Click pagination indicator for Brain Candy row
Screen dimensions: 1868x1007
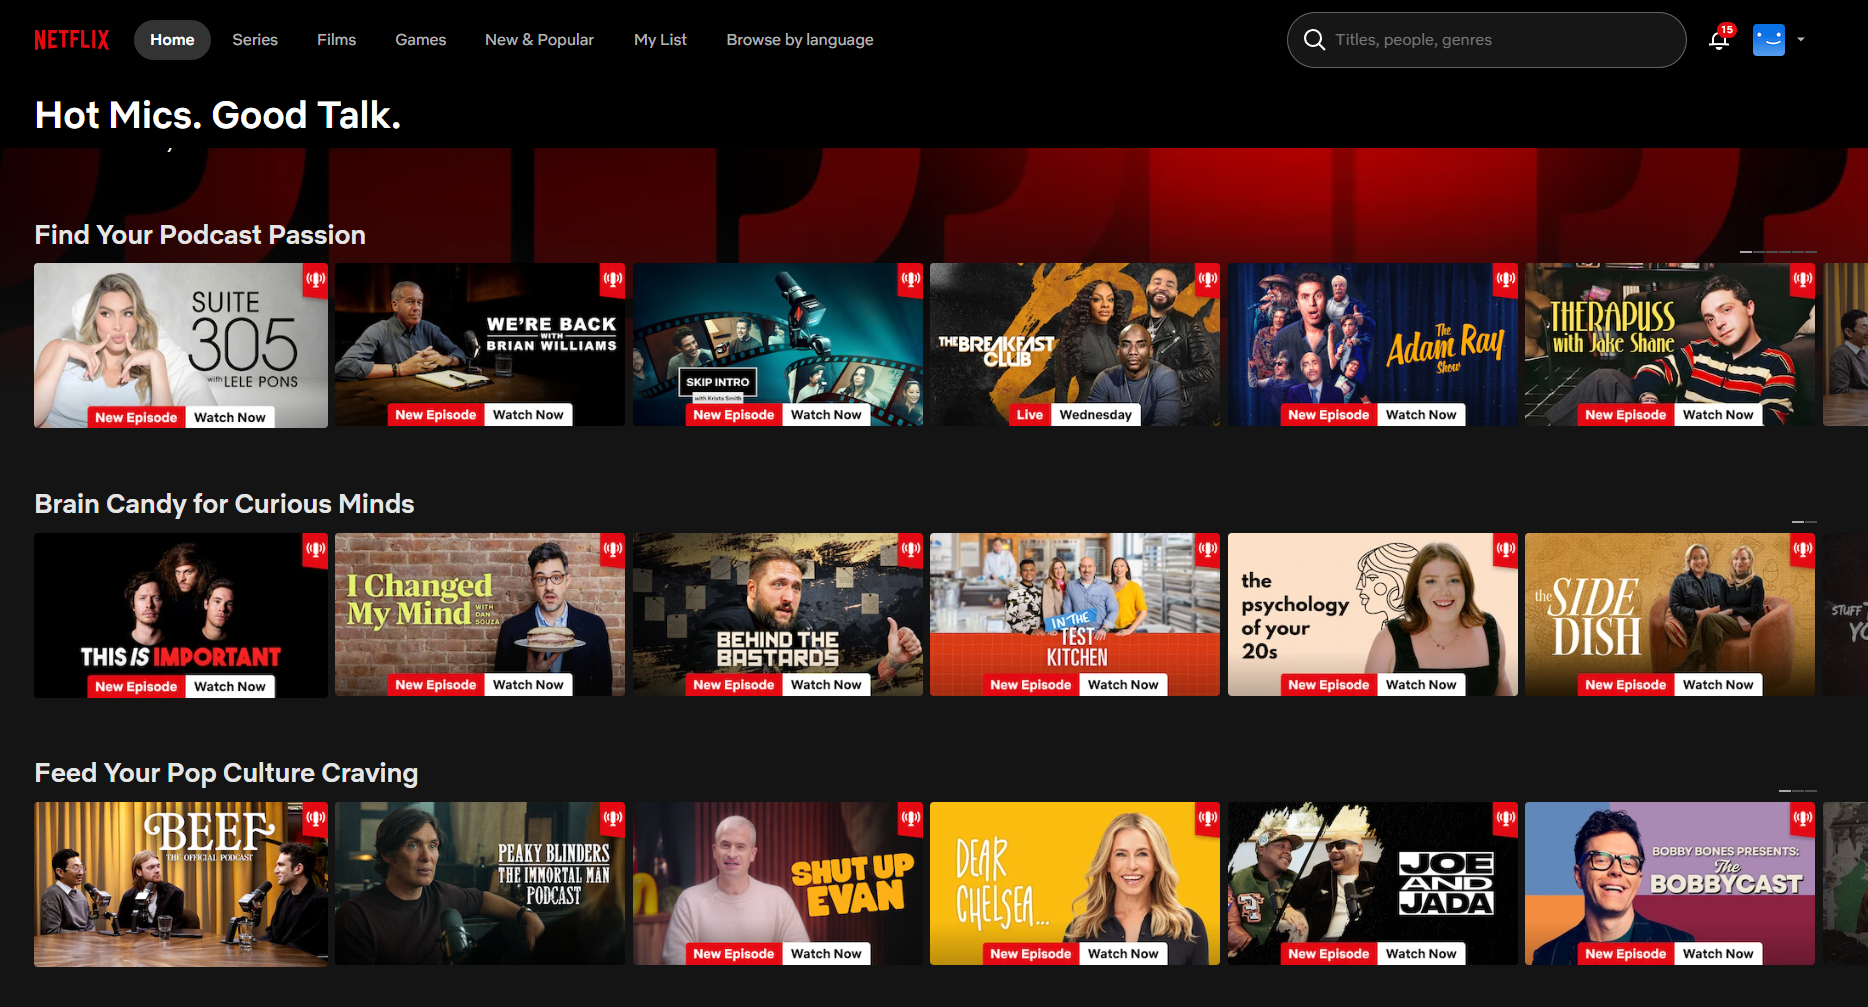[x=1804, y=521]
